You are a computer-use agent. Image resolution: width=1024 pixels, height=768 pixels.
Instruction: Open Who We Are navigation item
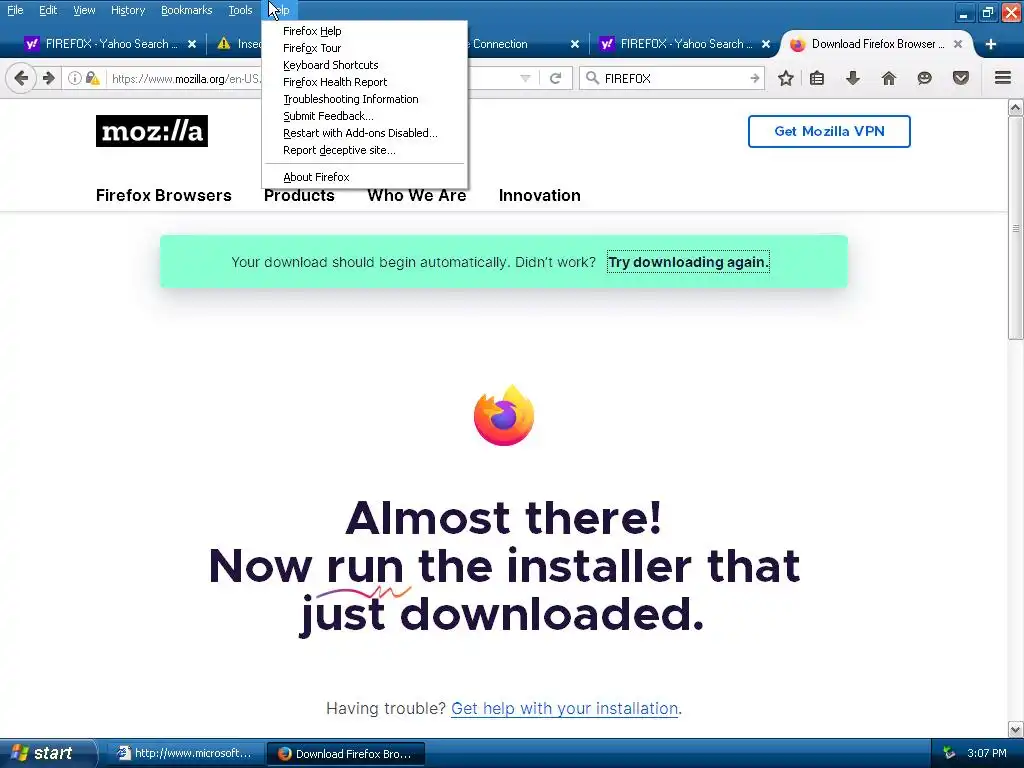click(x=416, y=195)
